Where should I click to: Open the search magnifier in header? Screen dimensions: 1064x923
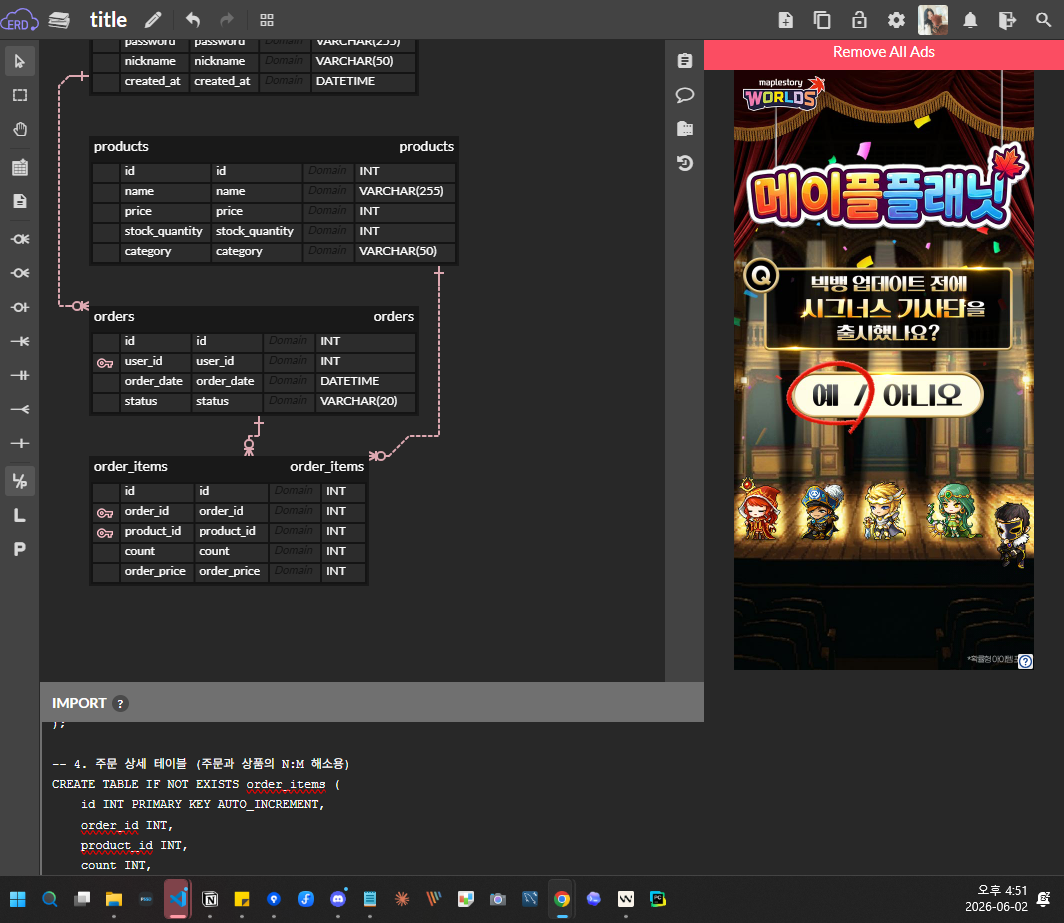(1044, 20)
